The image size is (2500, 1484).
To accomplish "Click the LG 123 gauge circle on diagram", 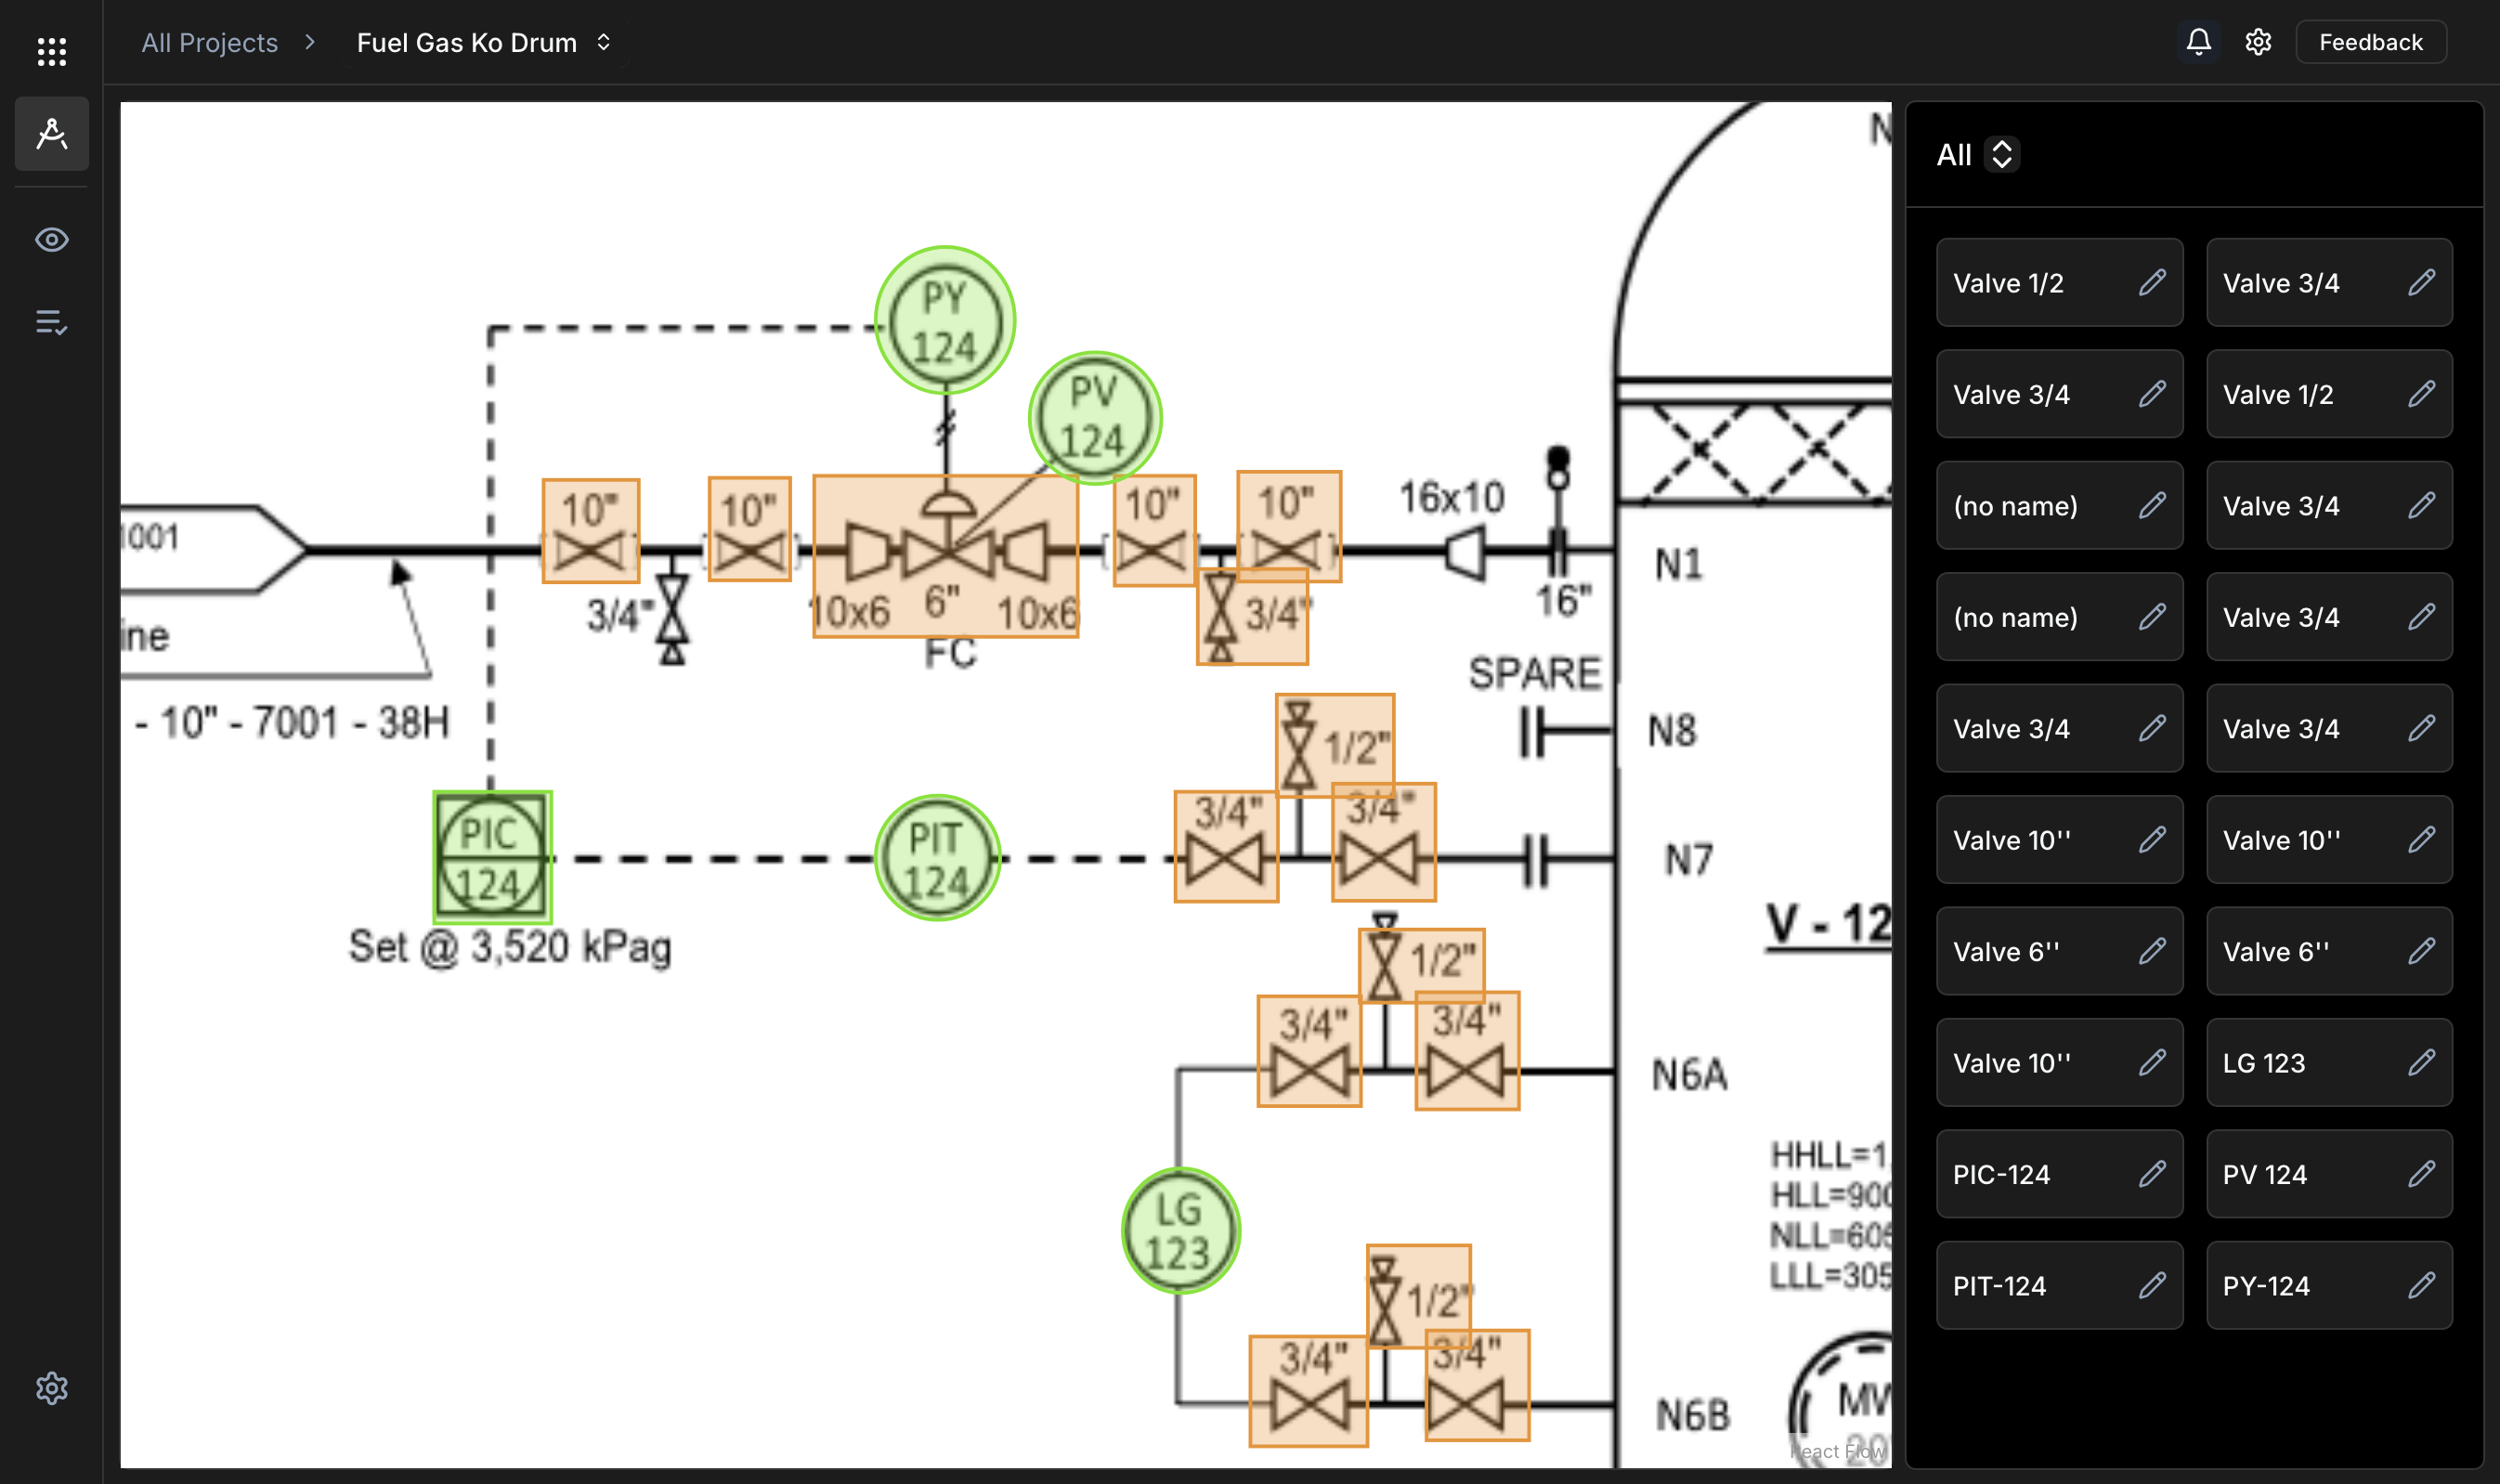I will point(1180,1231).
